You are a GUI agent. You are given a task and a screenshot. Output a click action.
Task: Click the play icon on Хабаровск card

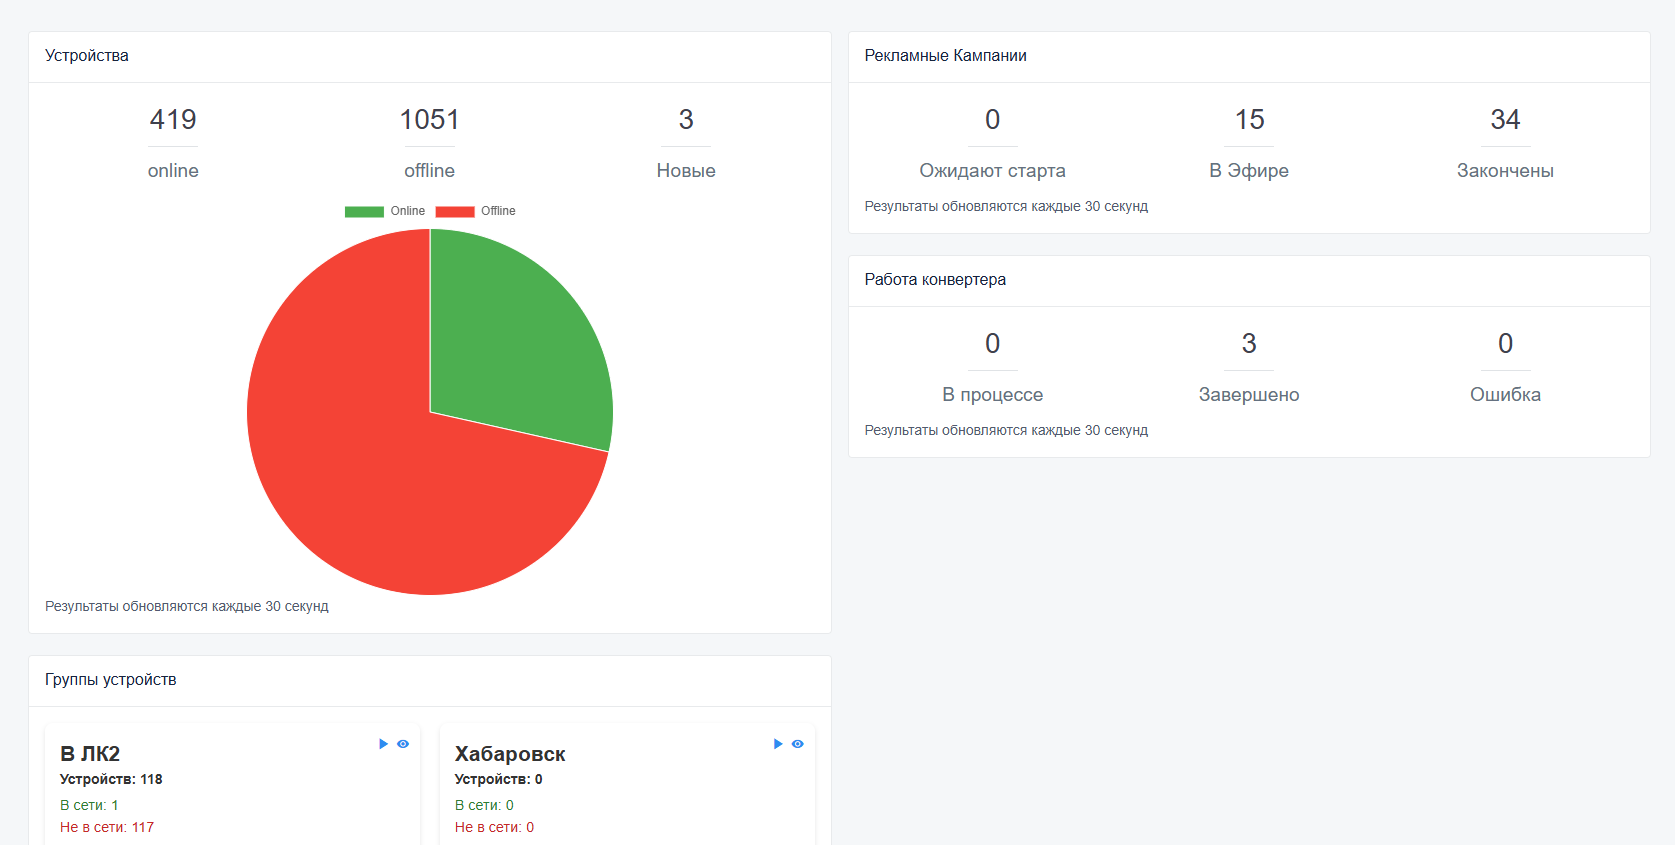pos(778,744)
